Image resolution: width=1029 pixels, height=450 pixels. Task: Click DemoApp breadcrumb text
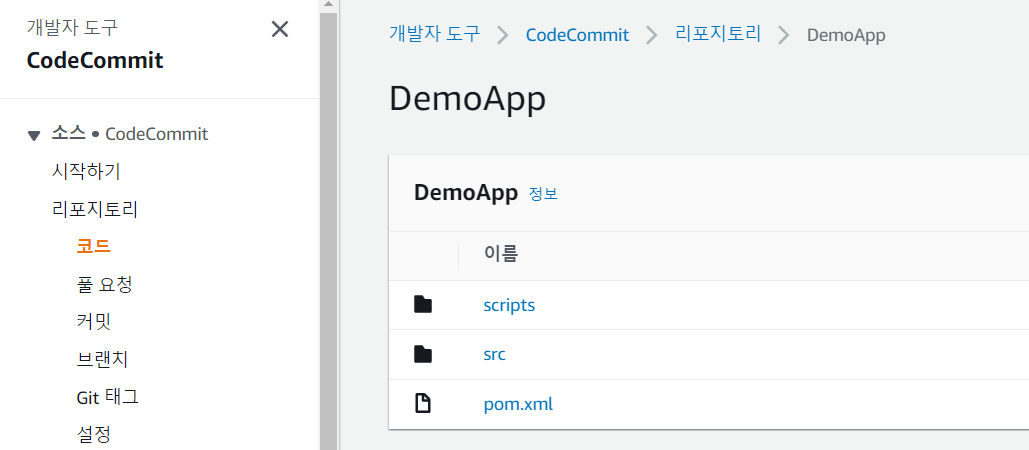[x=846, y=35]
